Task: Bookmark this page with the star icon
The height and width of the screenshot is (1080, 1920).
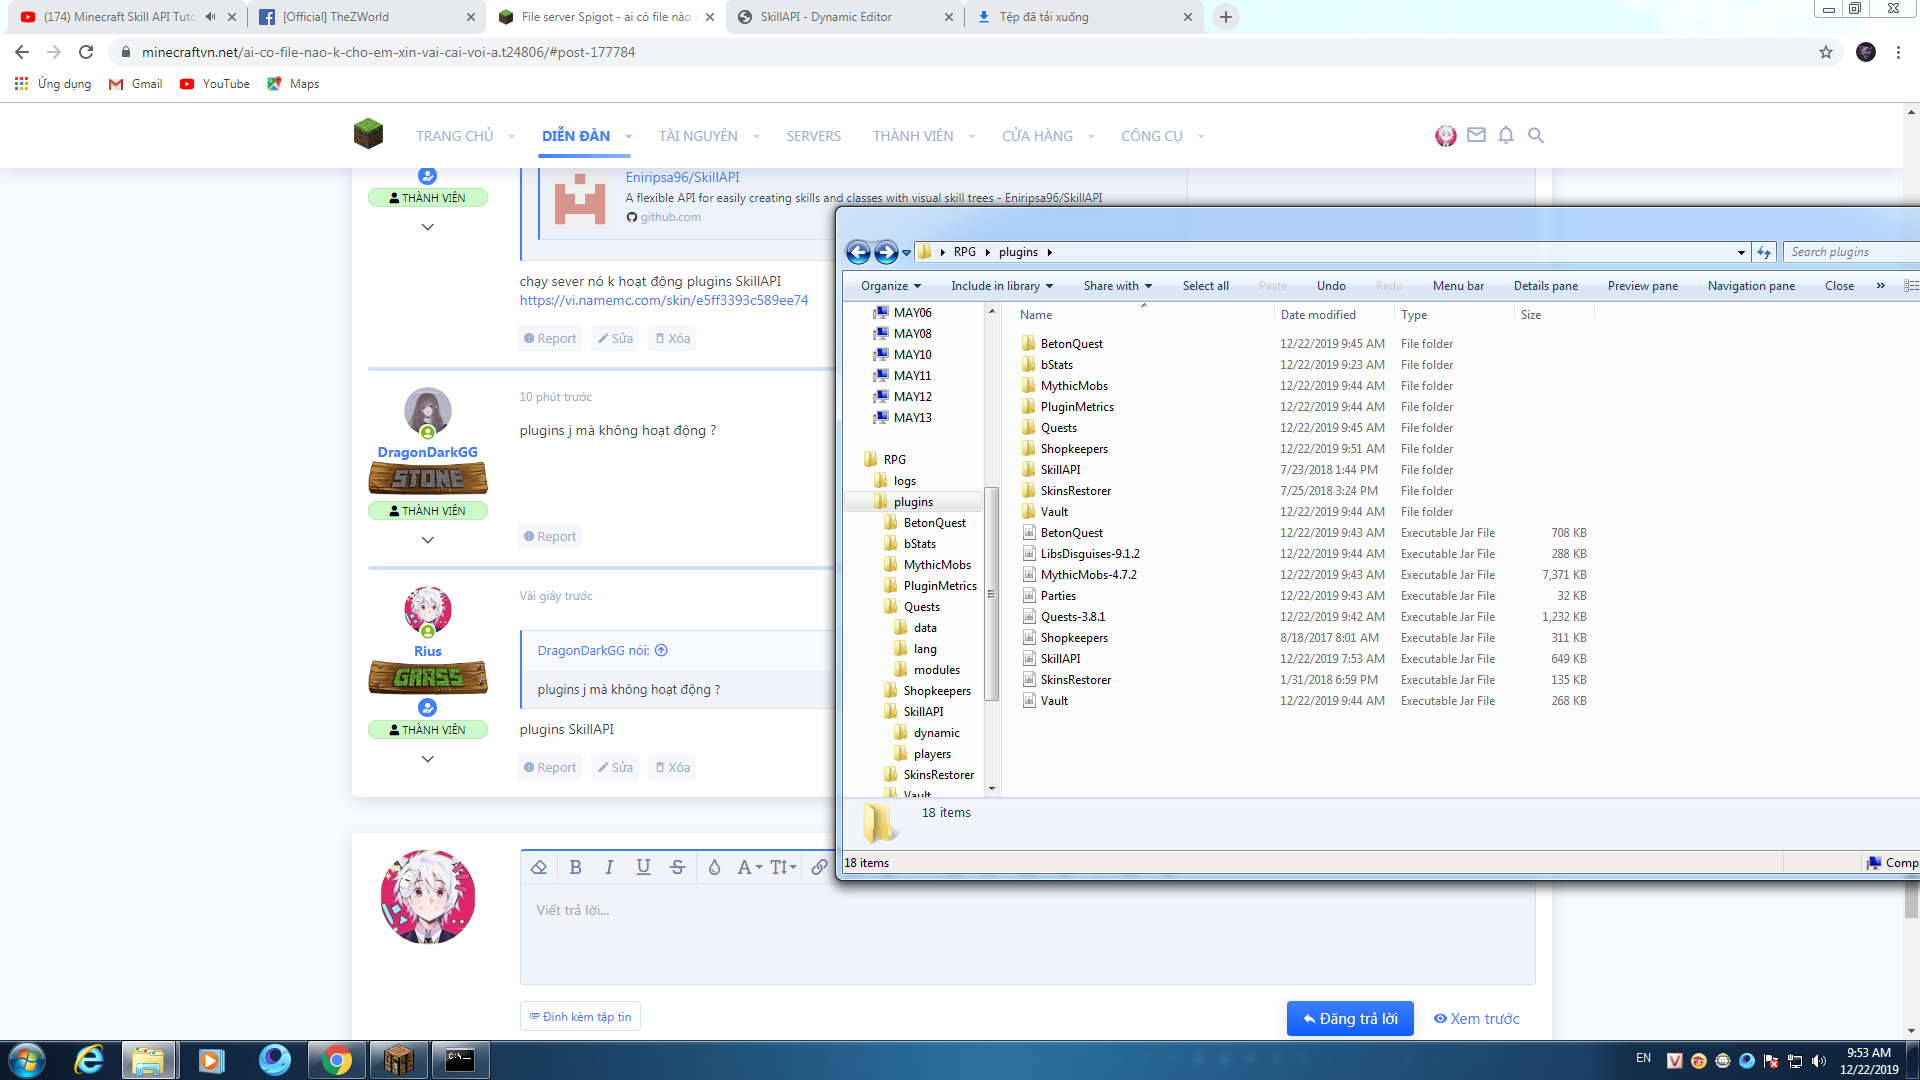Action: click(1826, 52)
